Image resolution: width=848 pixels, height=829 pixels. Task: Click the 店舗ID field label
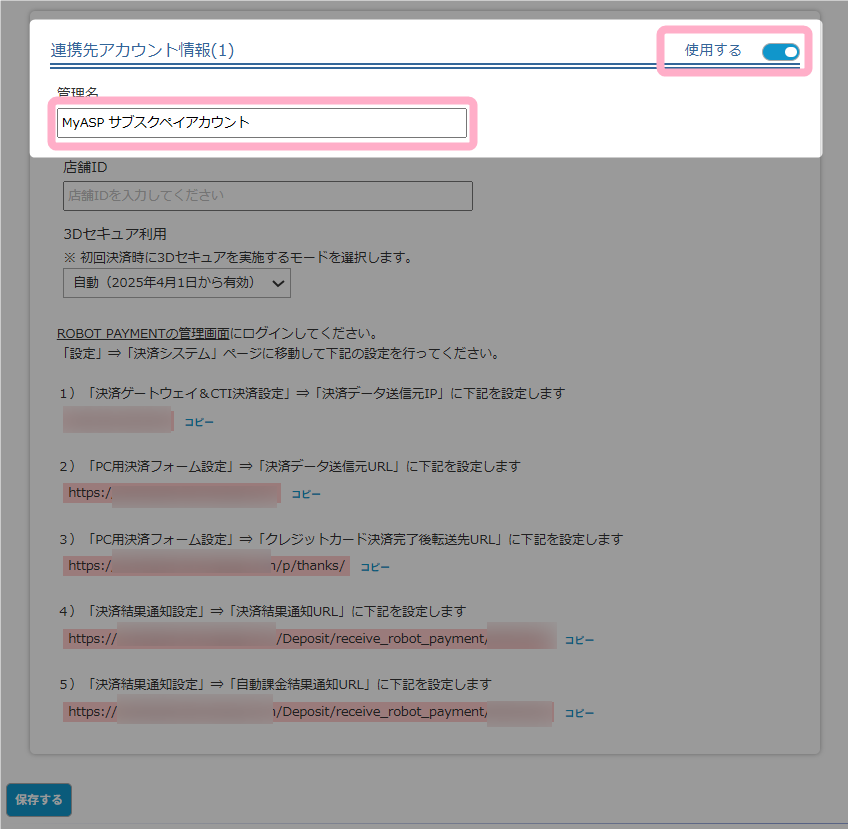pos(85,167)
